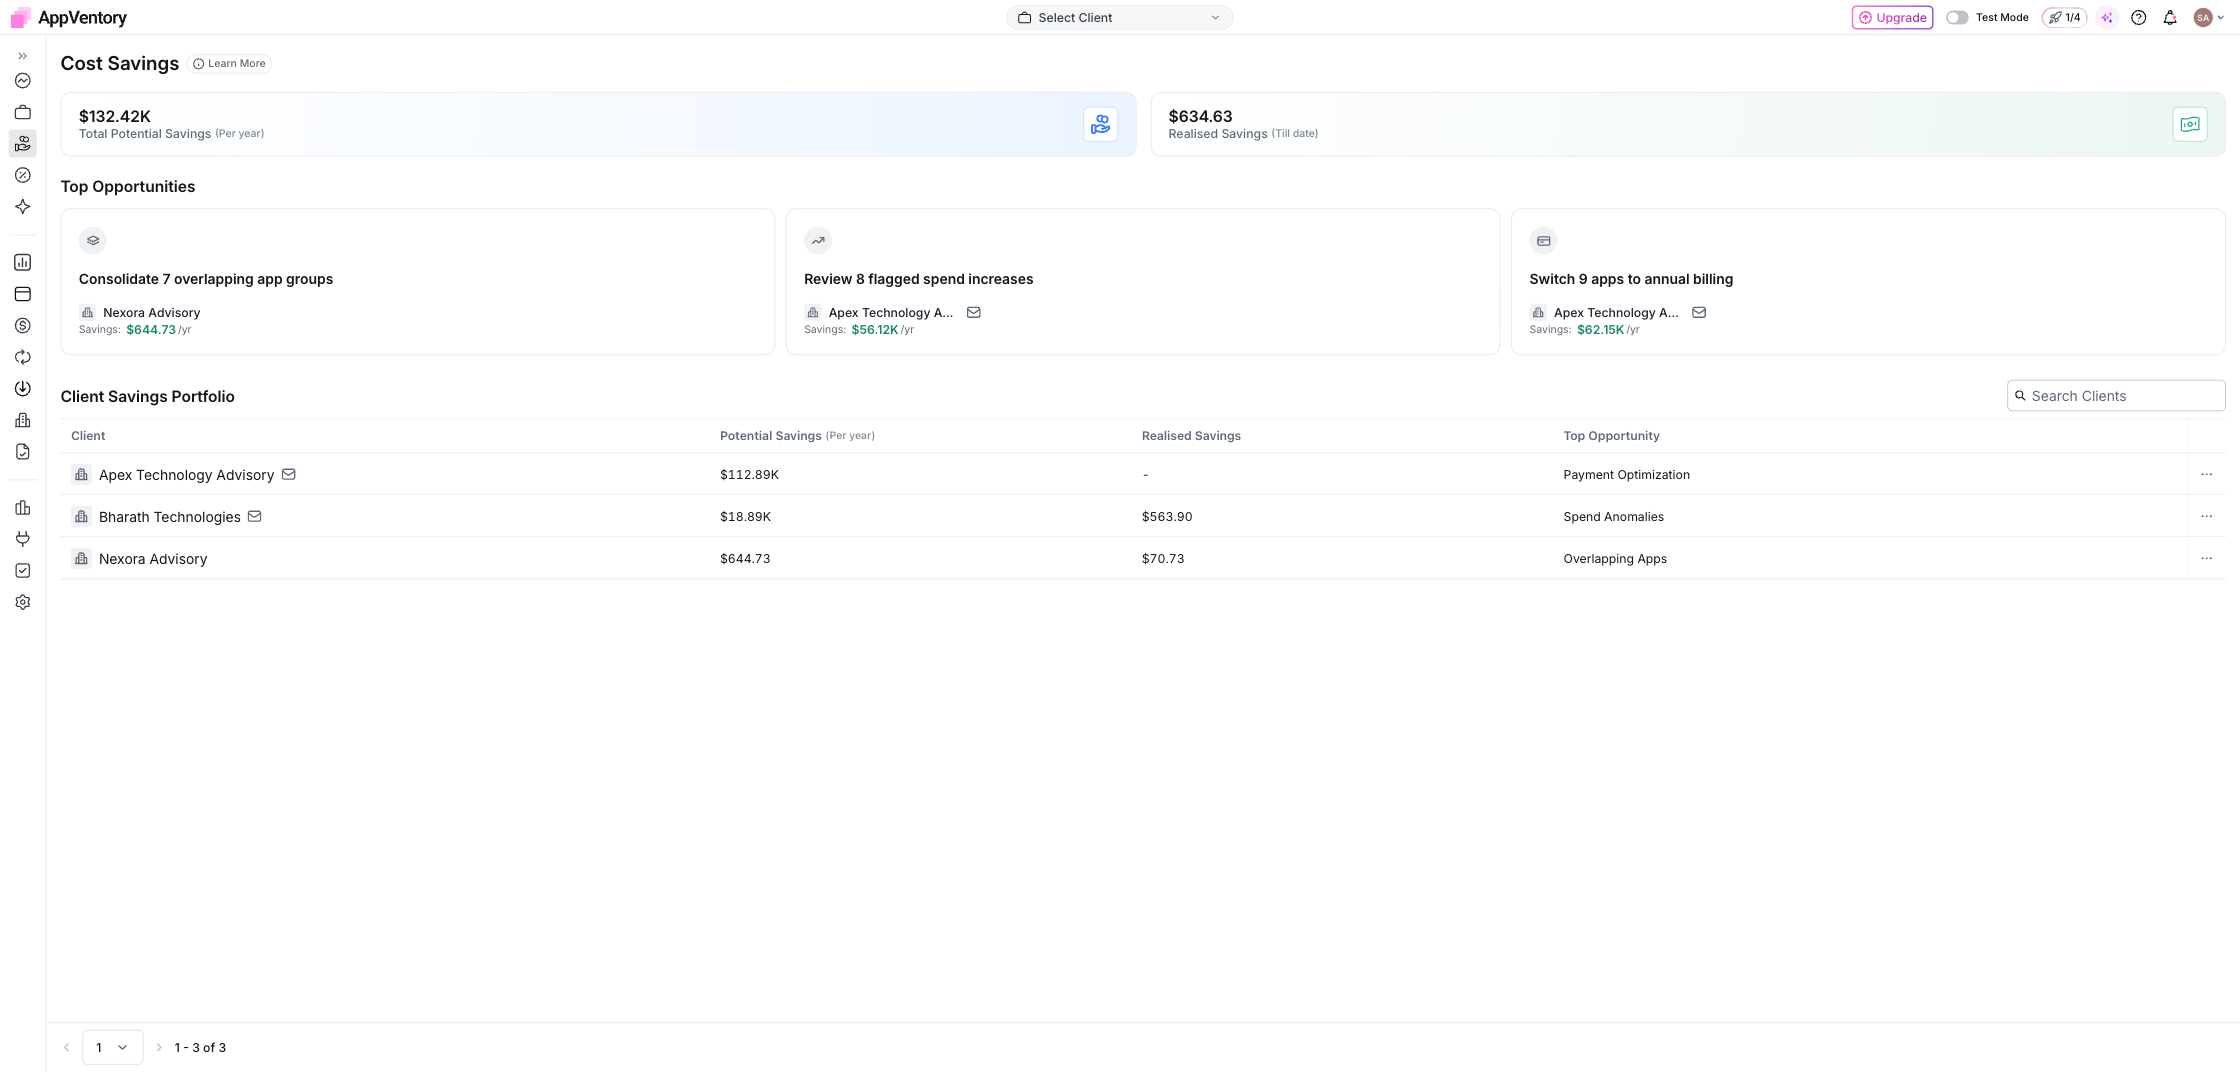Viewport: 2240px width, 1072px height.
Task: Click the $634.63 realised savings figure
Action: [1200, 116]
